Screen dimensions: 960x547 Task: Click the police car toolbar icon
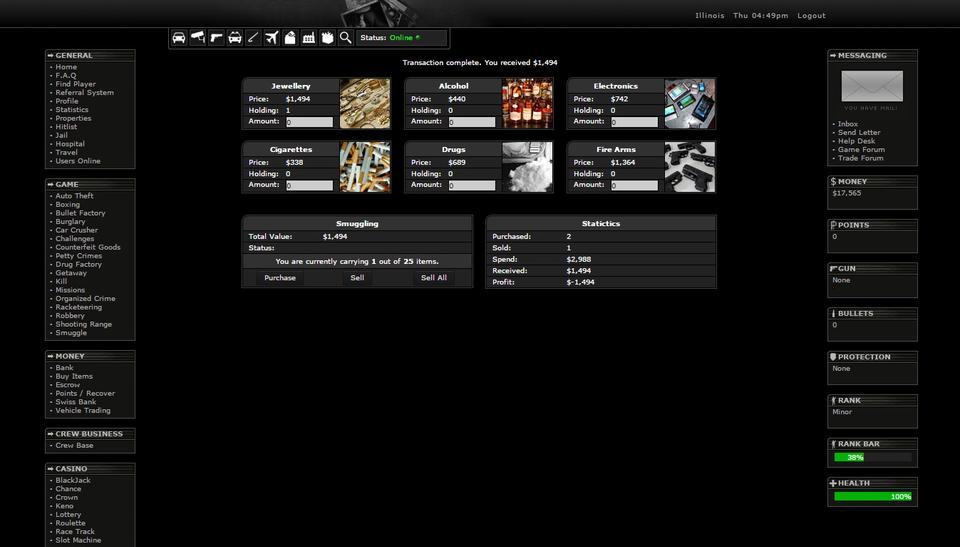pos(235,38)
